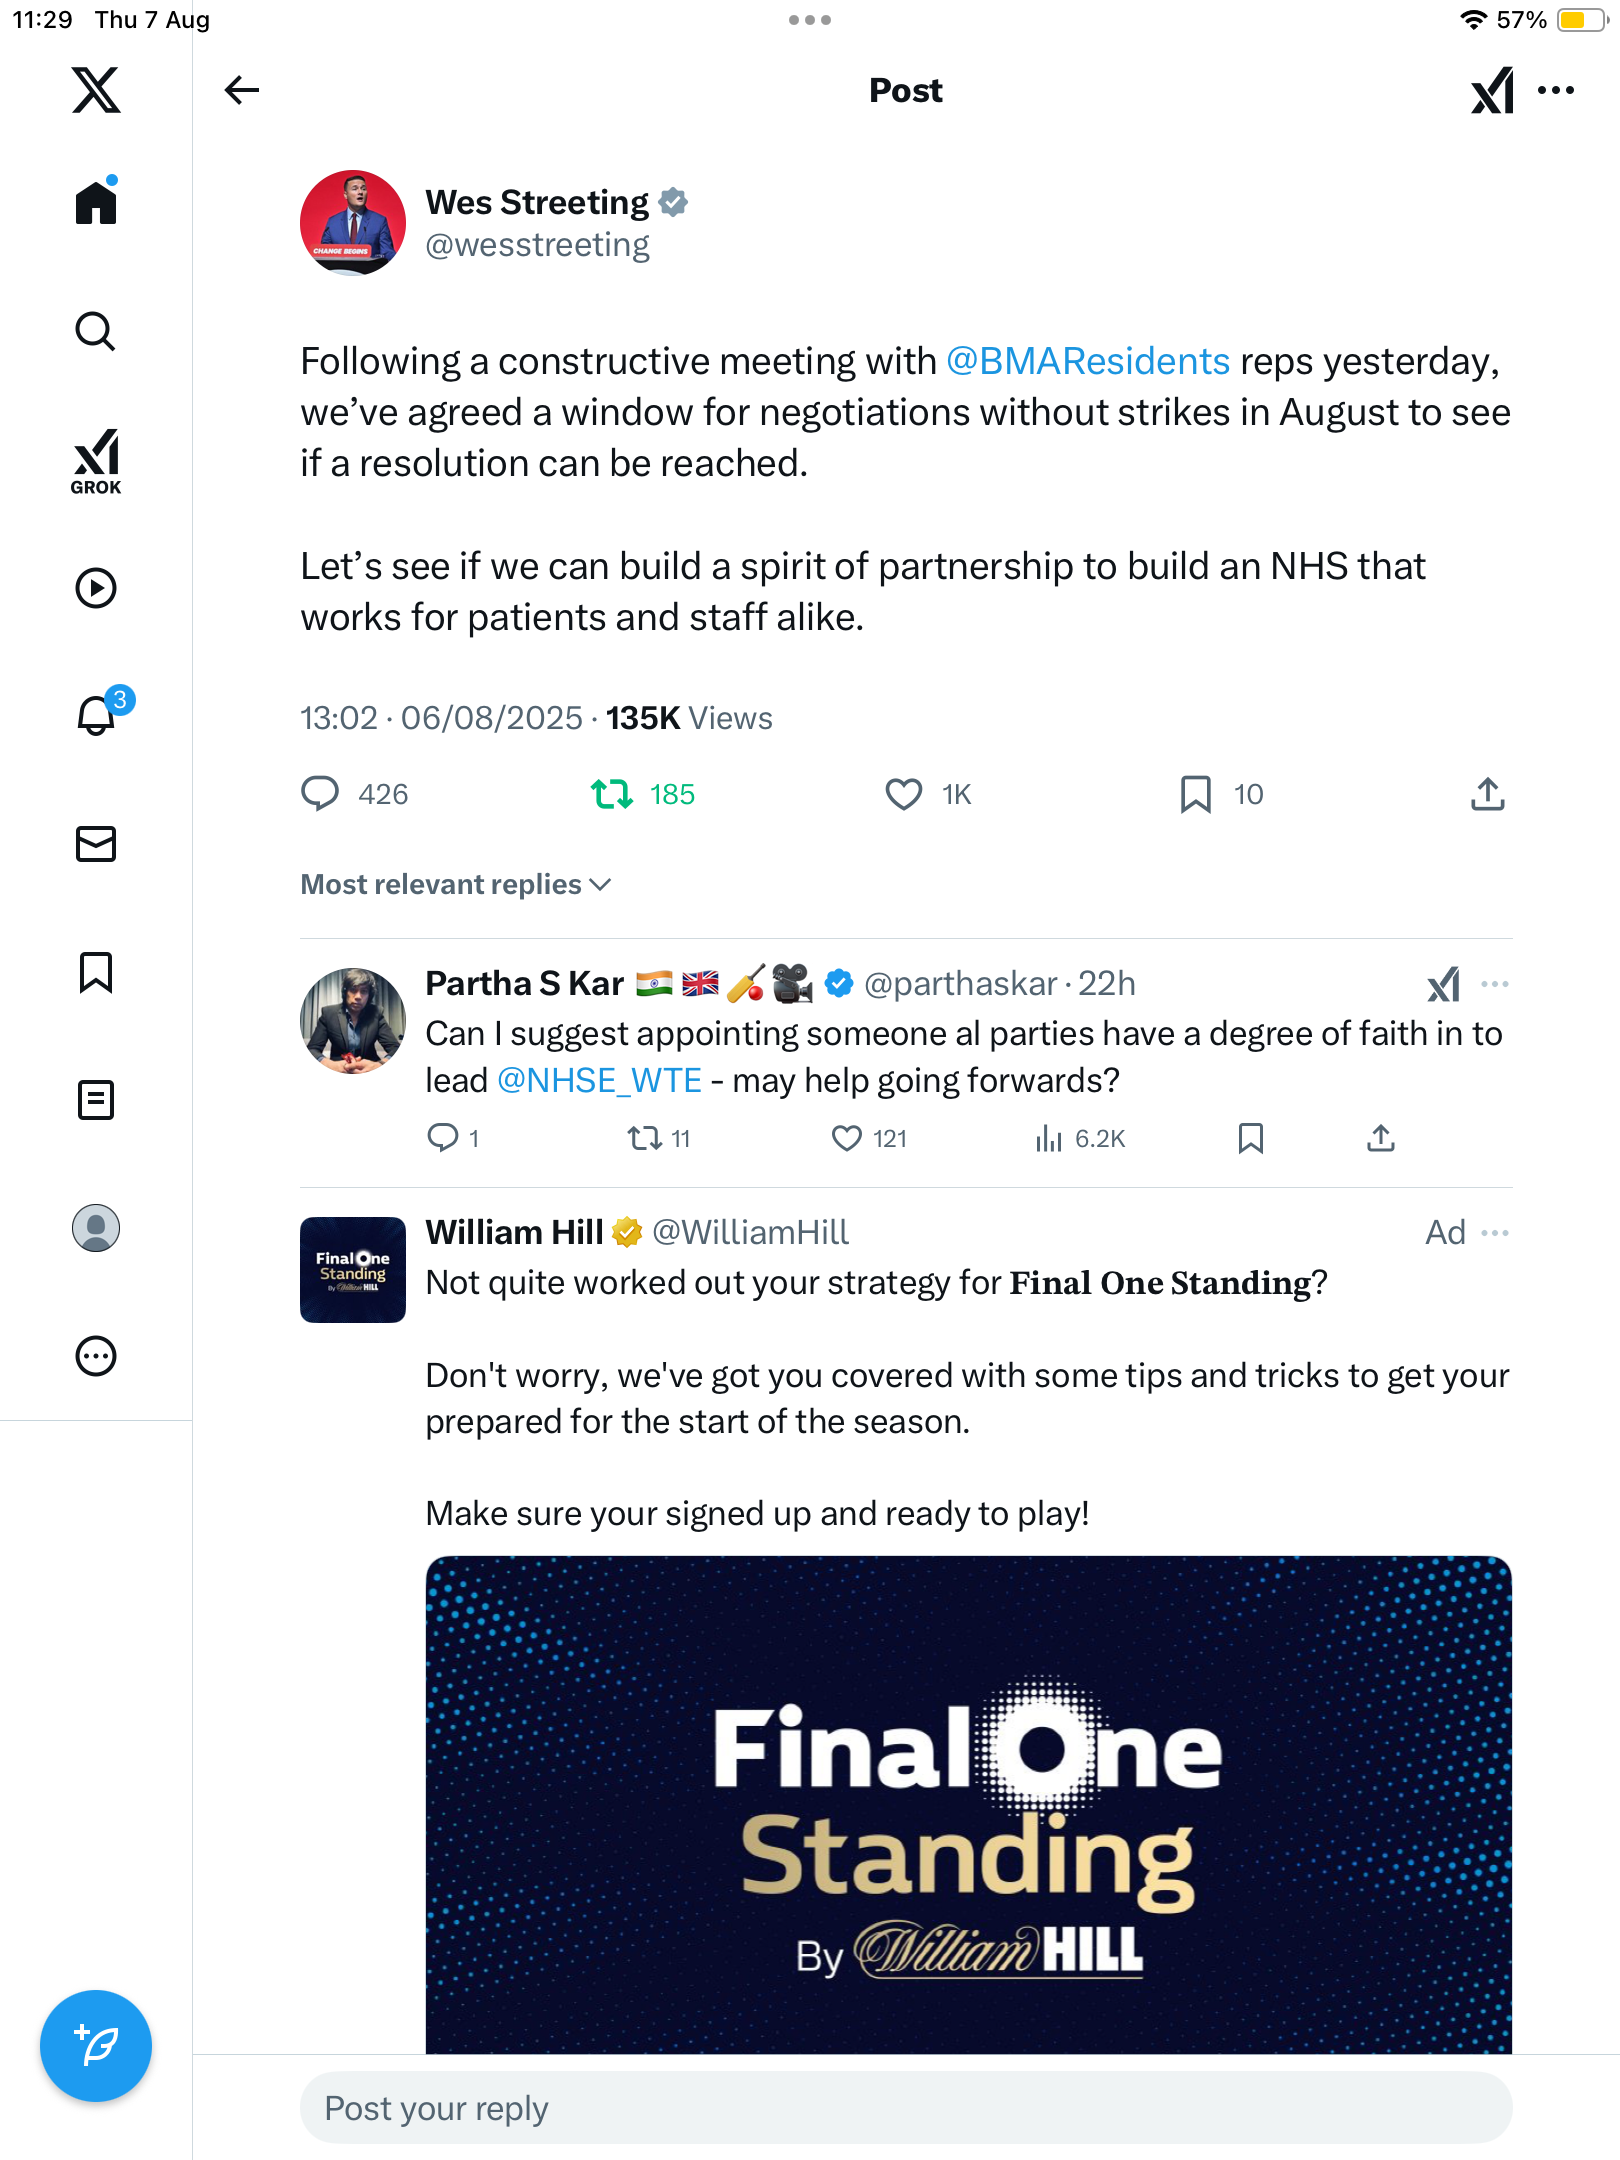Like Wes Streeting's post

click(903, 794)
